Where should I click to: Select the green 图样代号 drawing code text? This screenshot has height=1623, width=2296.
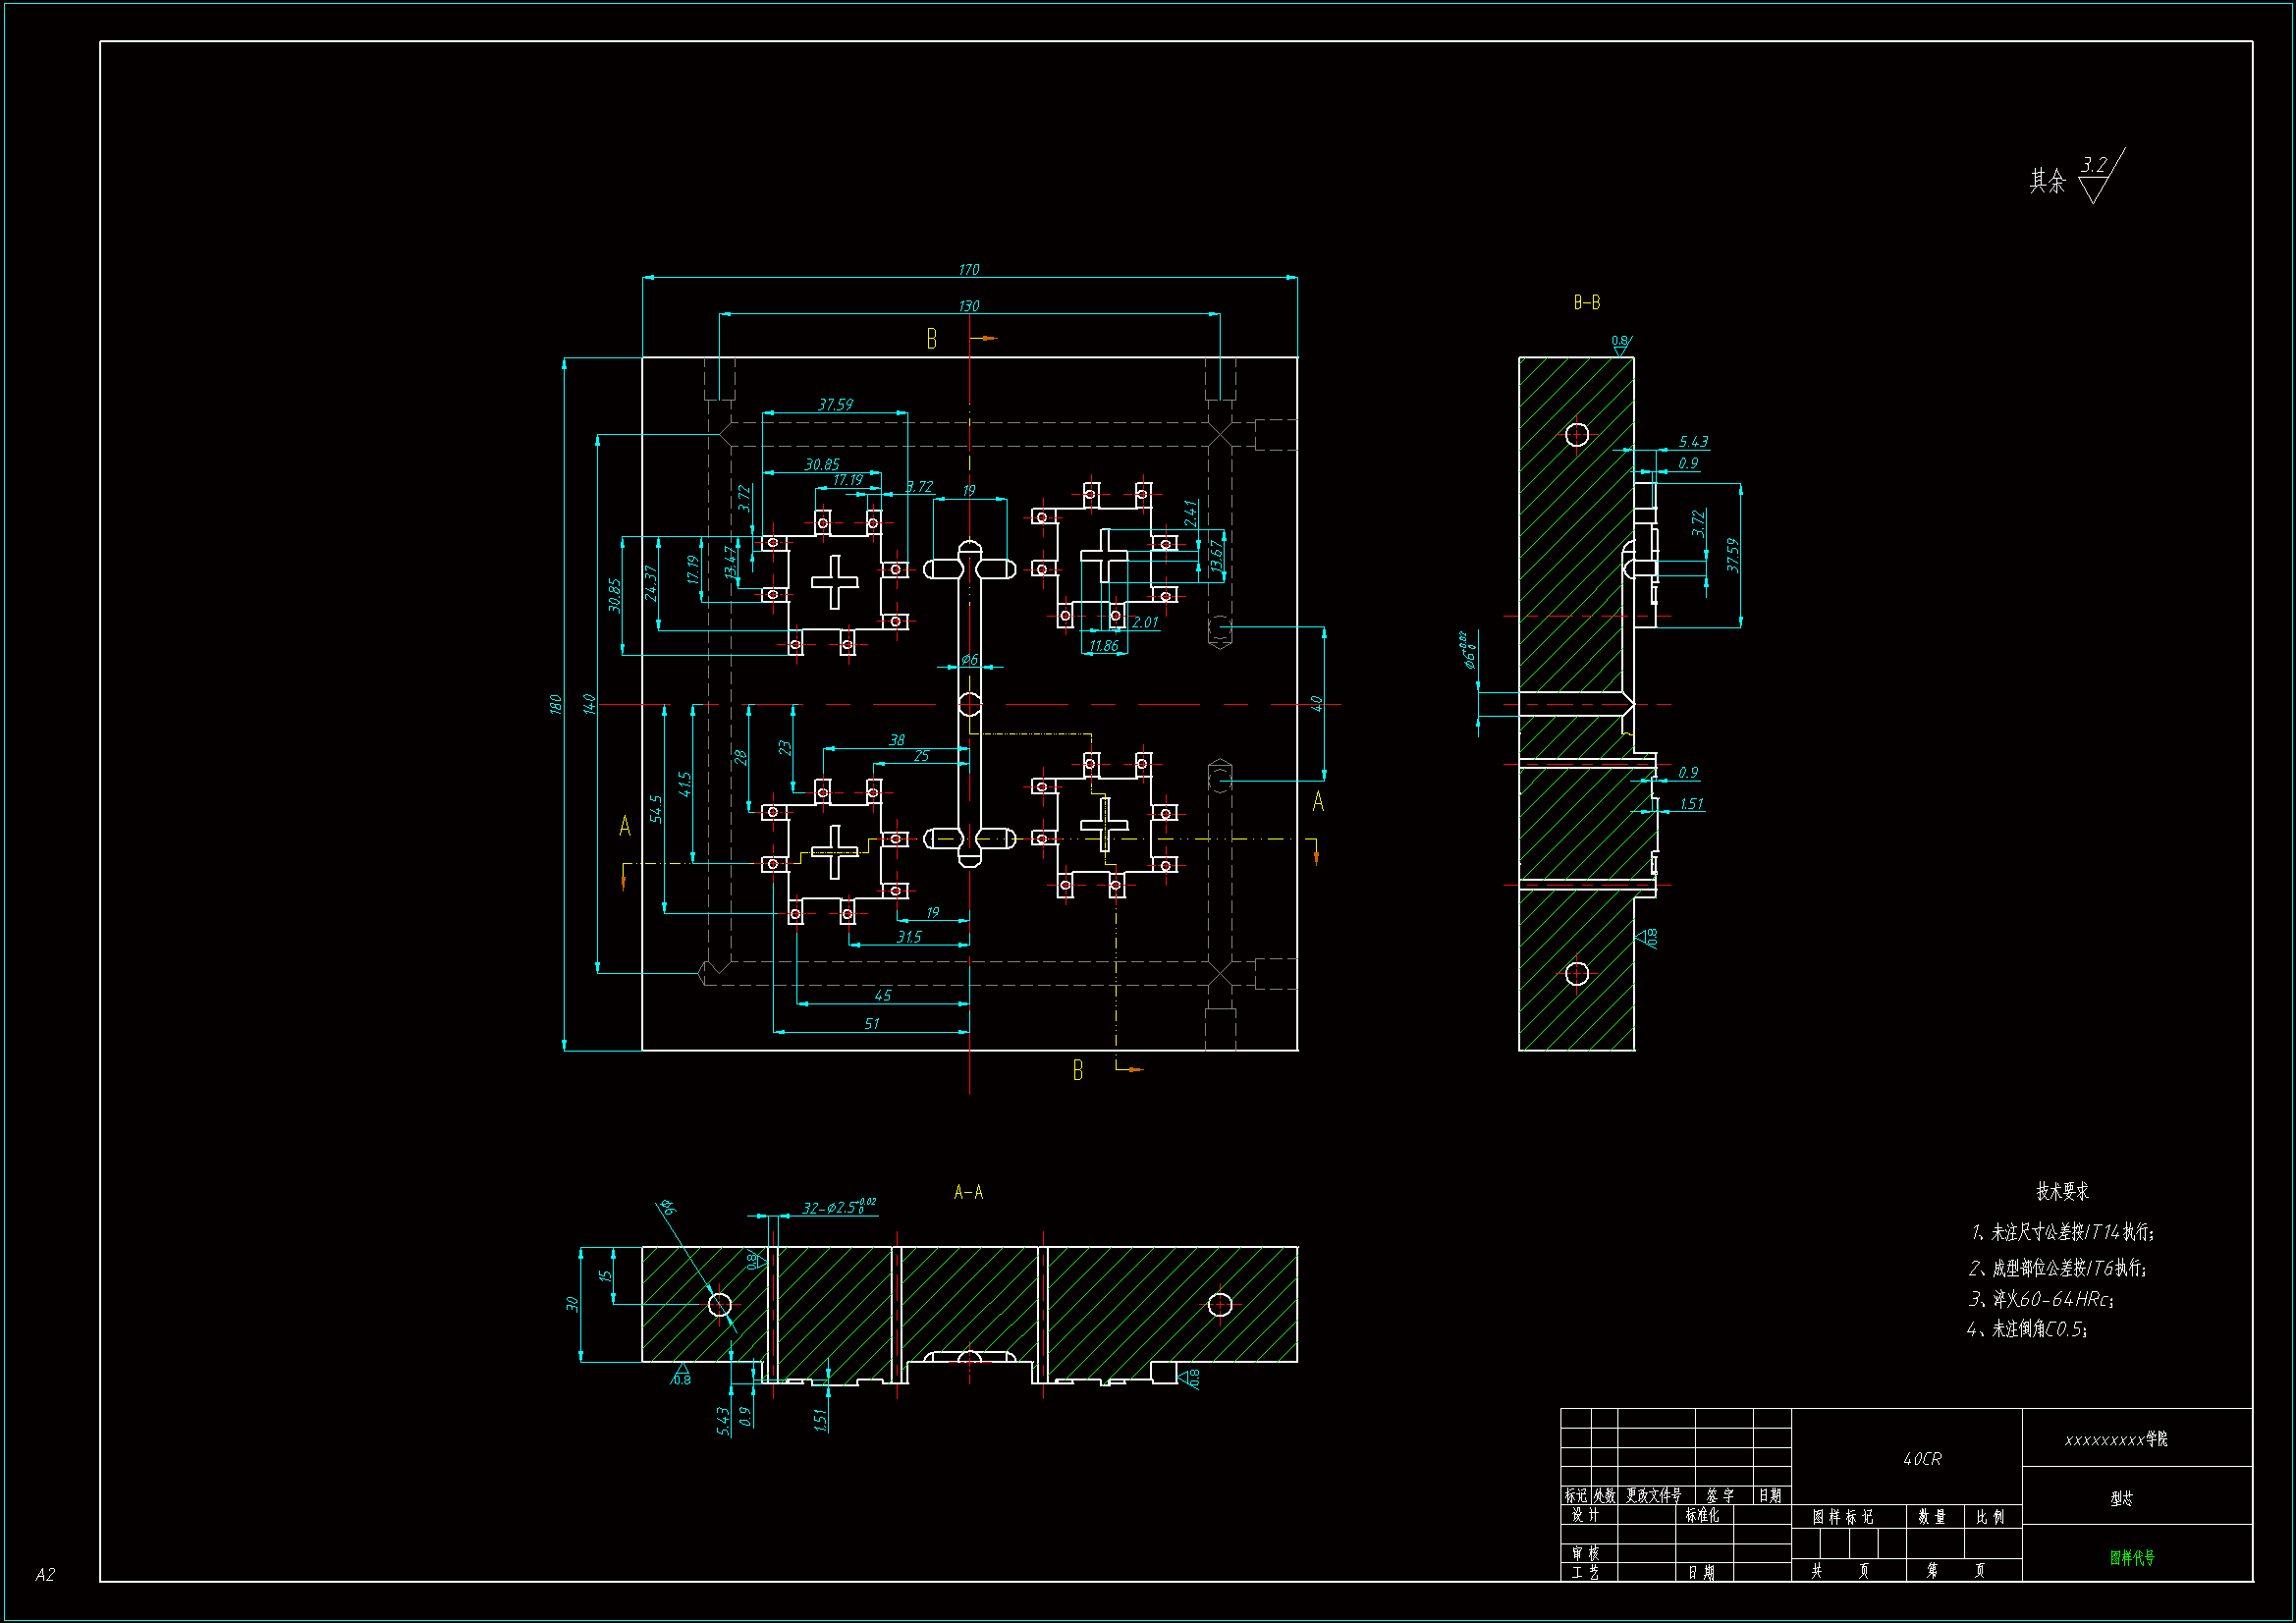coord(2132,1558)
